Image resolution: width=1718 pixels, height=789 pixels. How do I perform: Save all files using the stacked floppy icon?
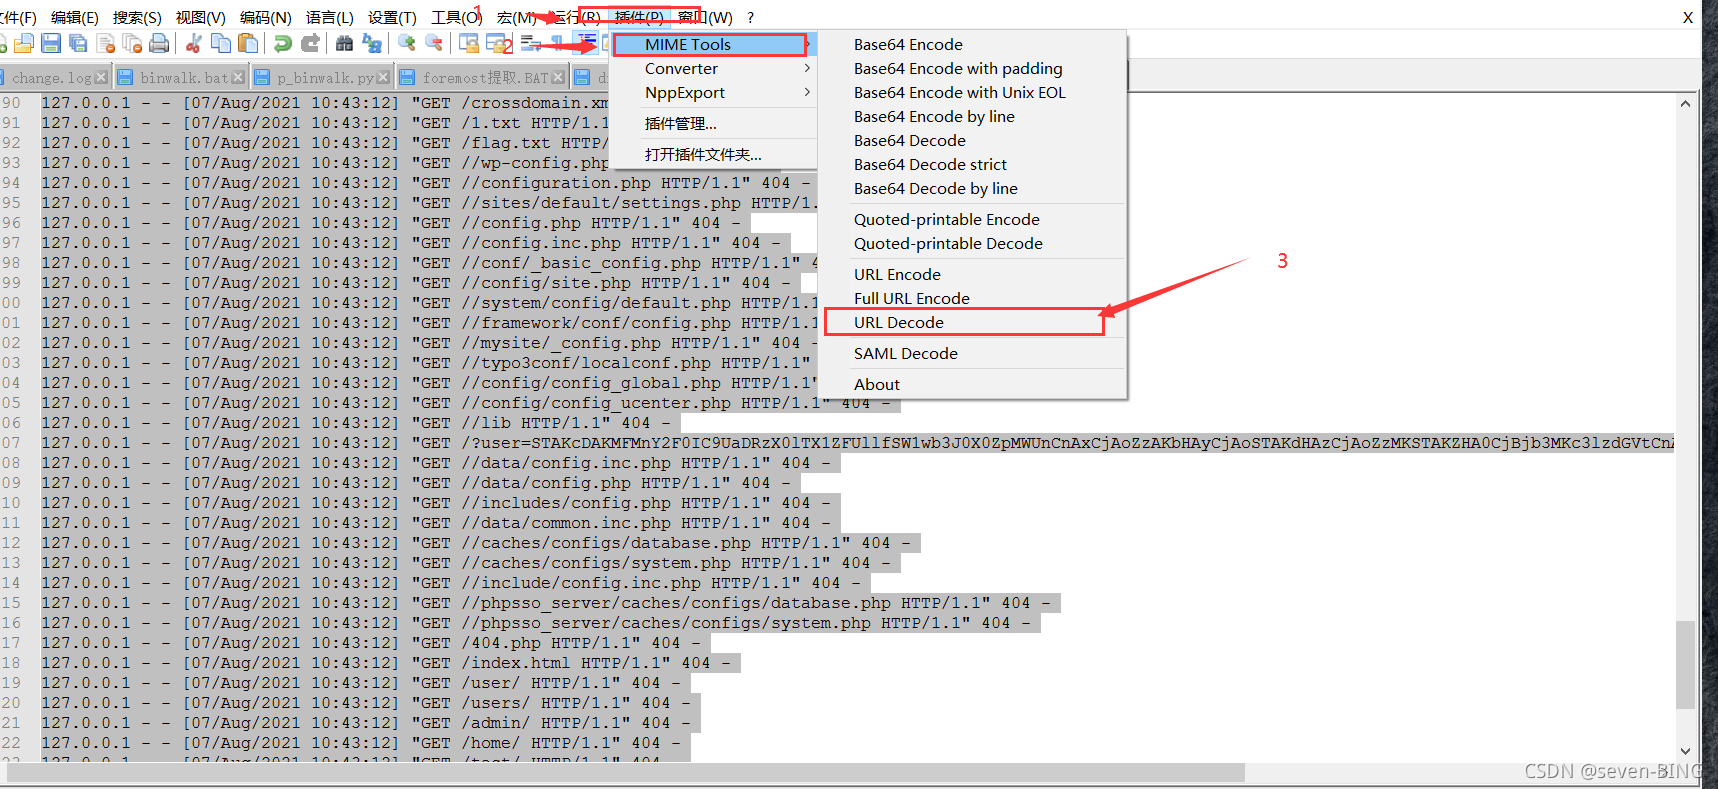coord(78,43)
